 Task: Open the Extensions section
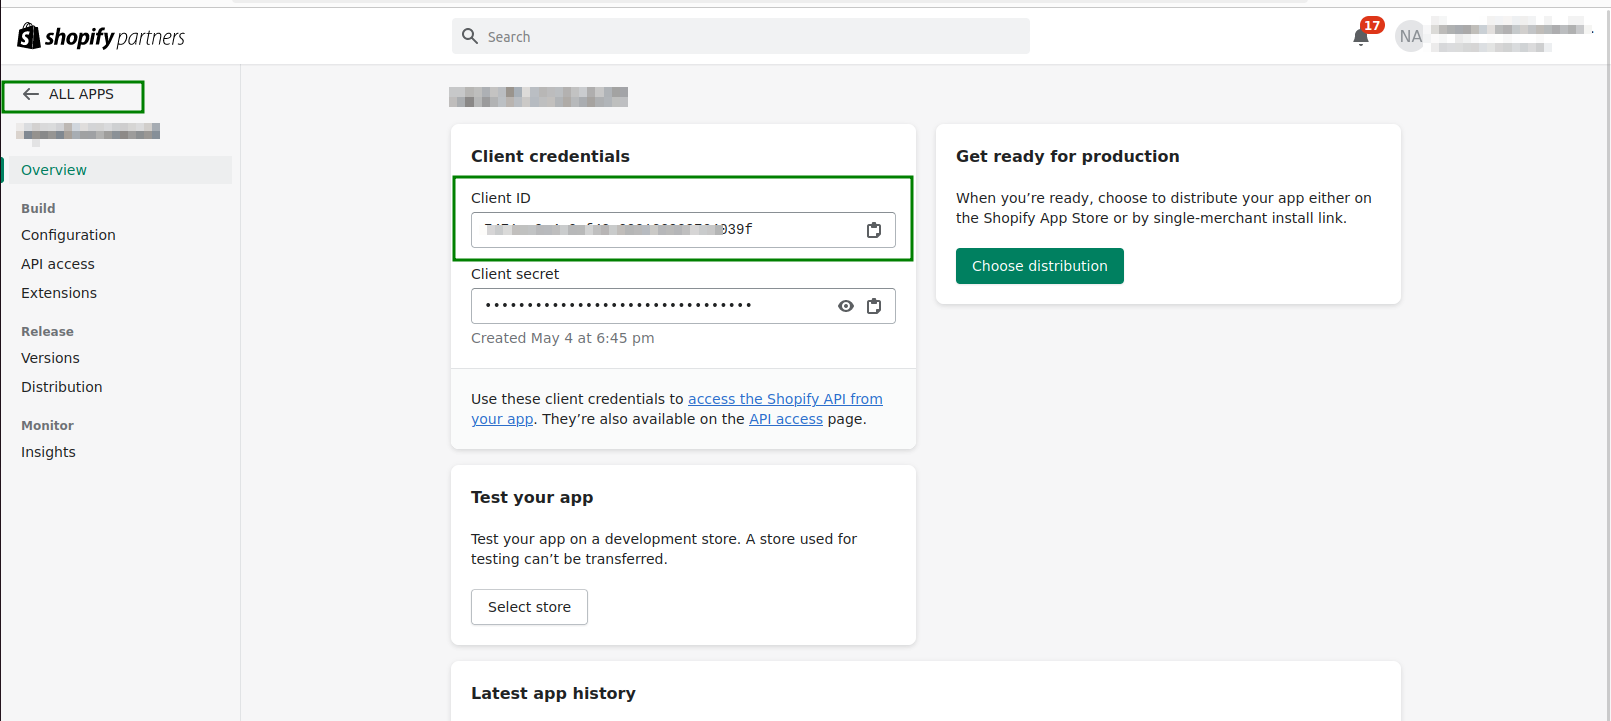[59, 293]
